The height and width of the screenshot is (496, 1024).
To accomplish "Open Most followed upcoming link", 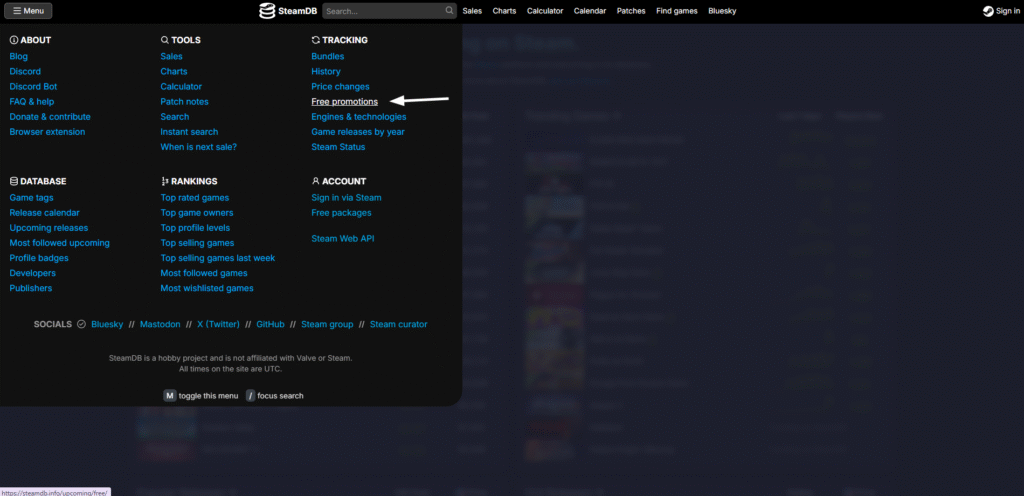I will pyautogui.click(x=59, y=243).
